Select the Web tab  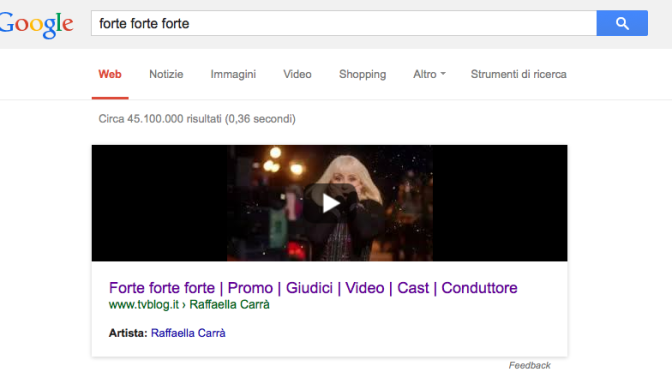(110, 74)
